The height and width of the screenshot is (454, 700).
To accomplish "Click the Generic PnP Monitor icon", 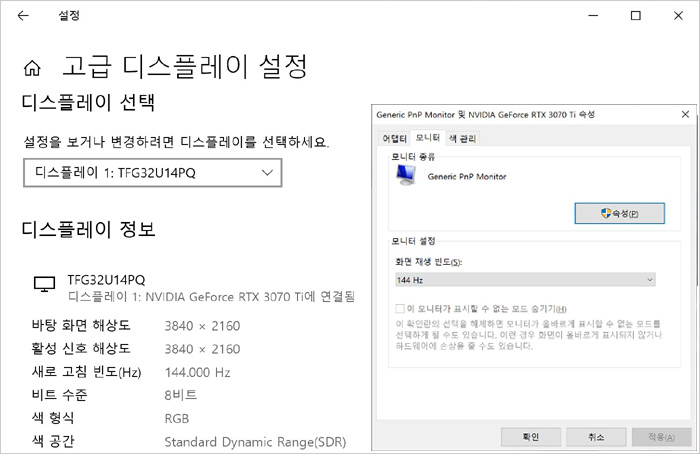I will [406, 176].
